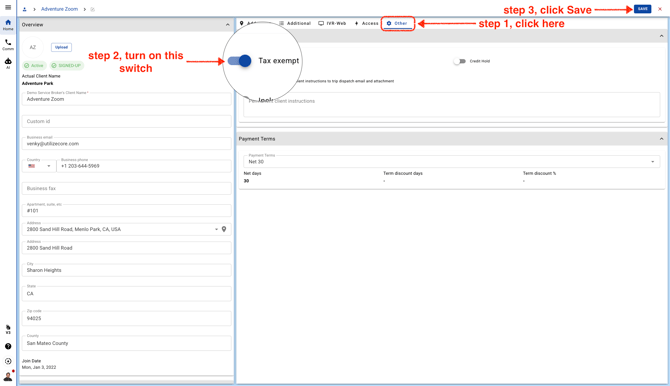Click the City field showing Sharon Heights
The image size is (670, 386).
click(126, 270)
